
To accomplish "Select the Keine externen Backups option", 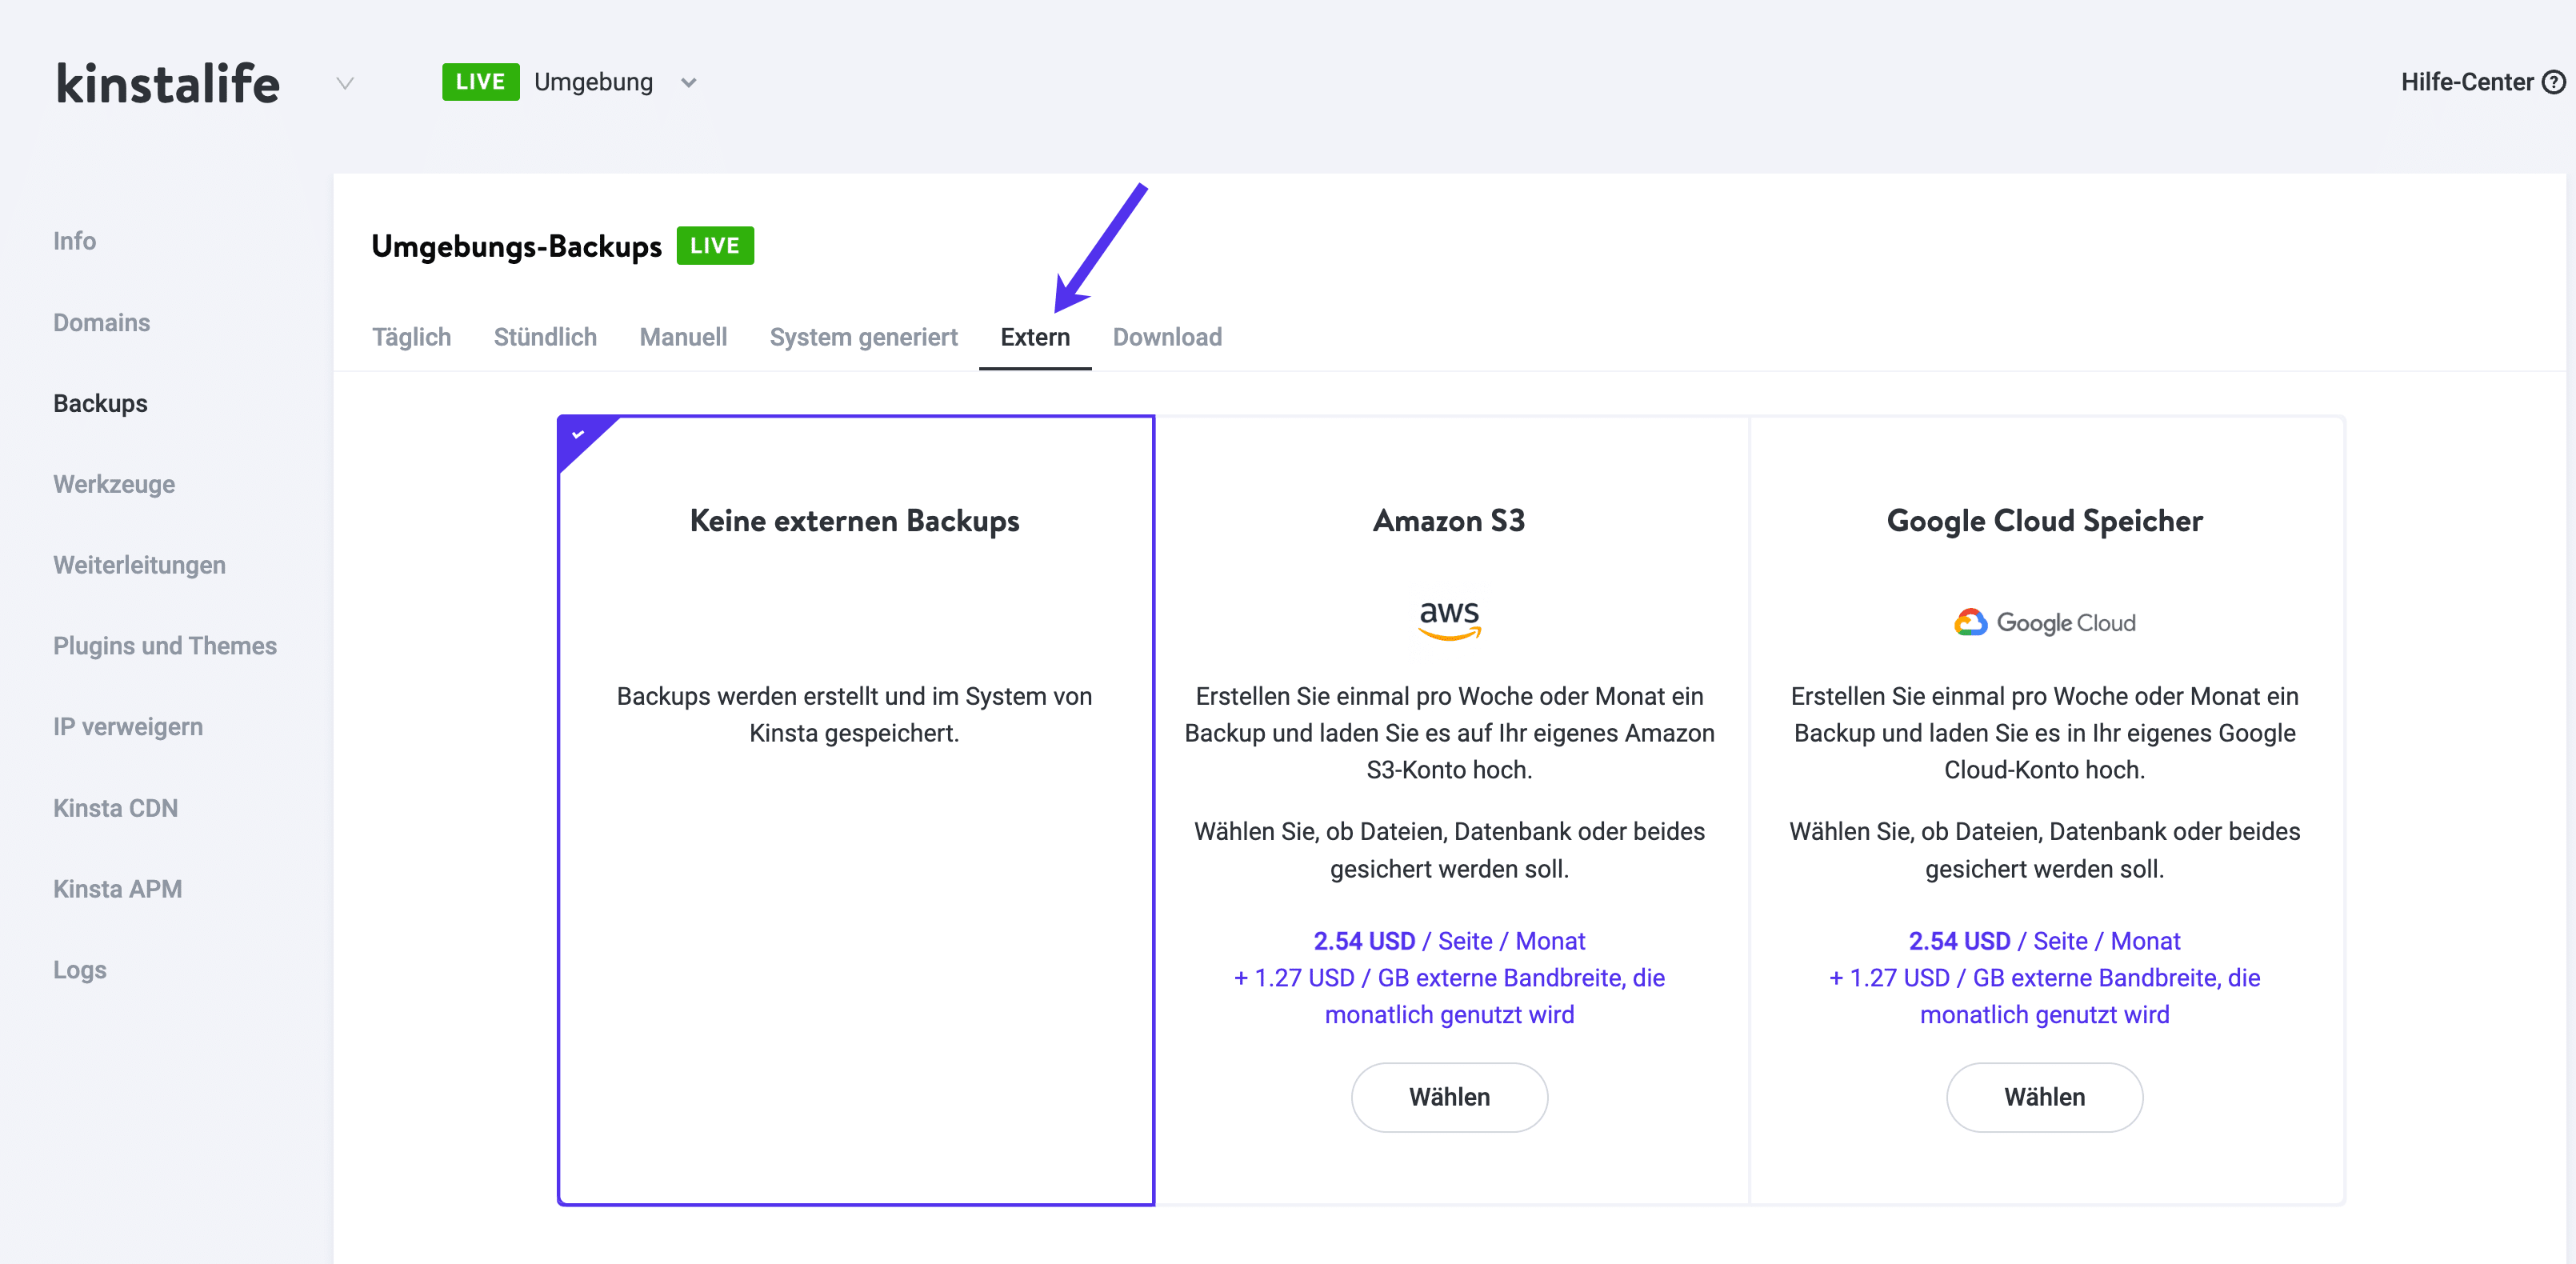I will [x=854, y=521].
